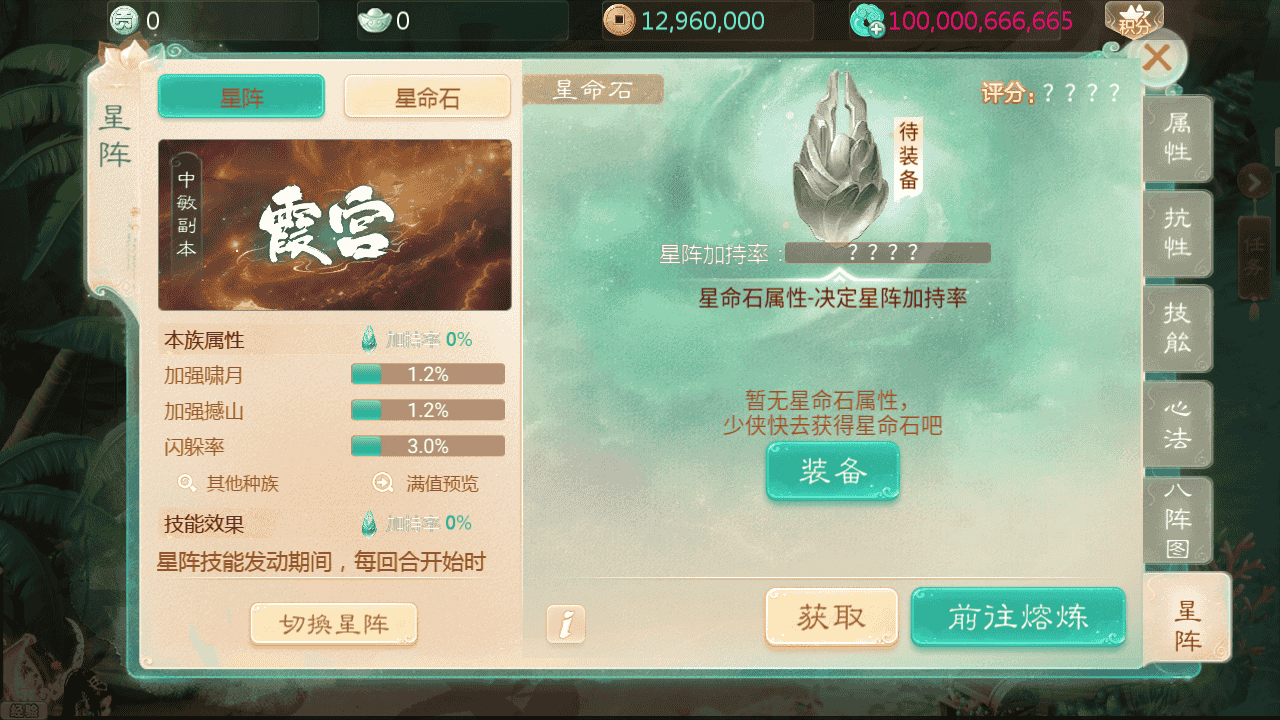Click the copper coin icon
The width and height of the screenshot is (1280, 720).
coord(619,20)
